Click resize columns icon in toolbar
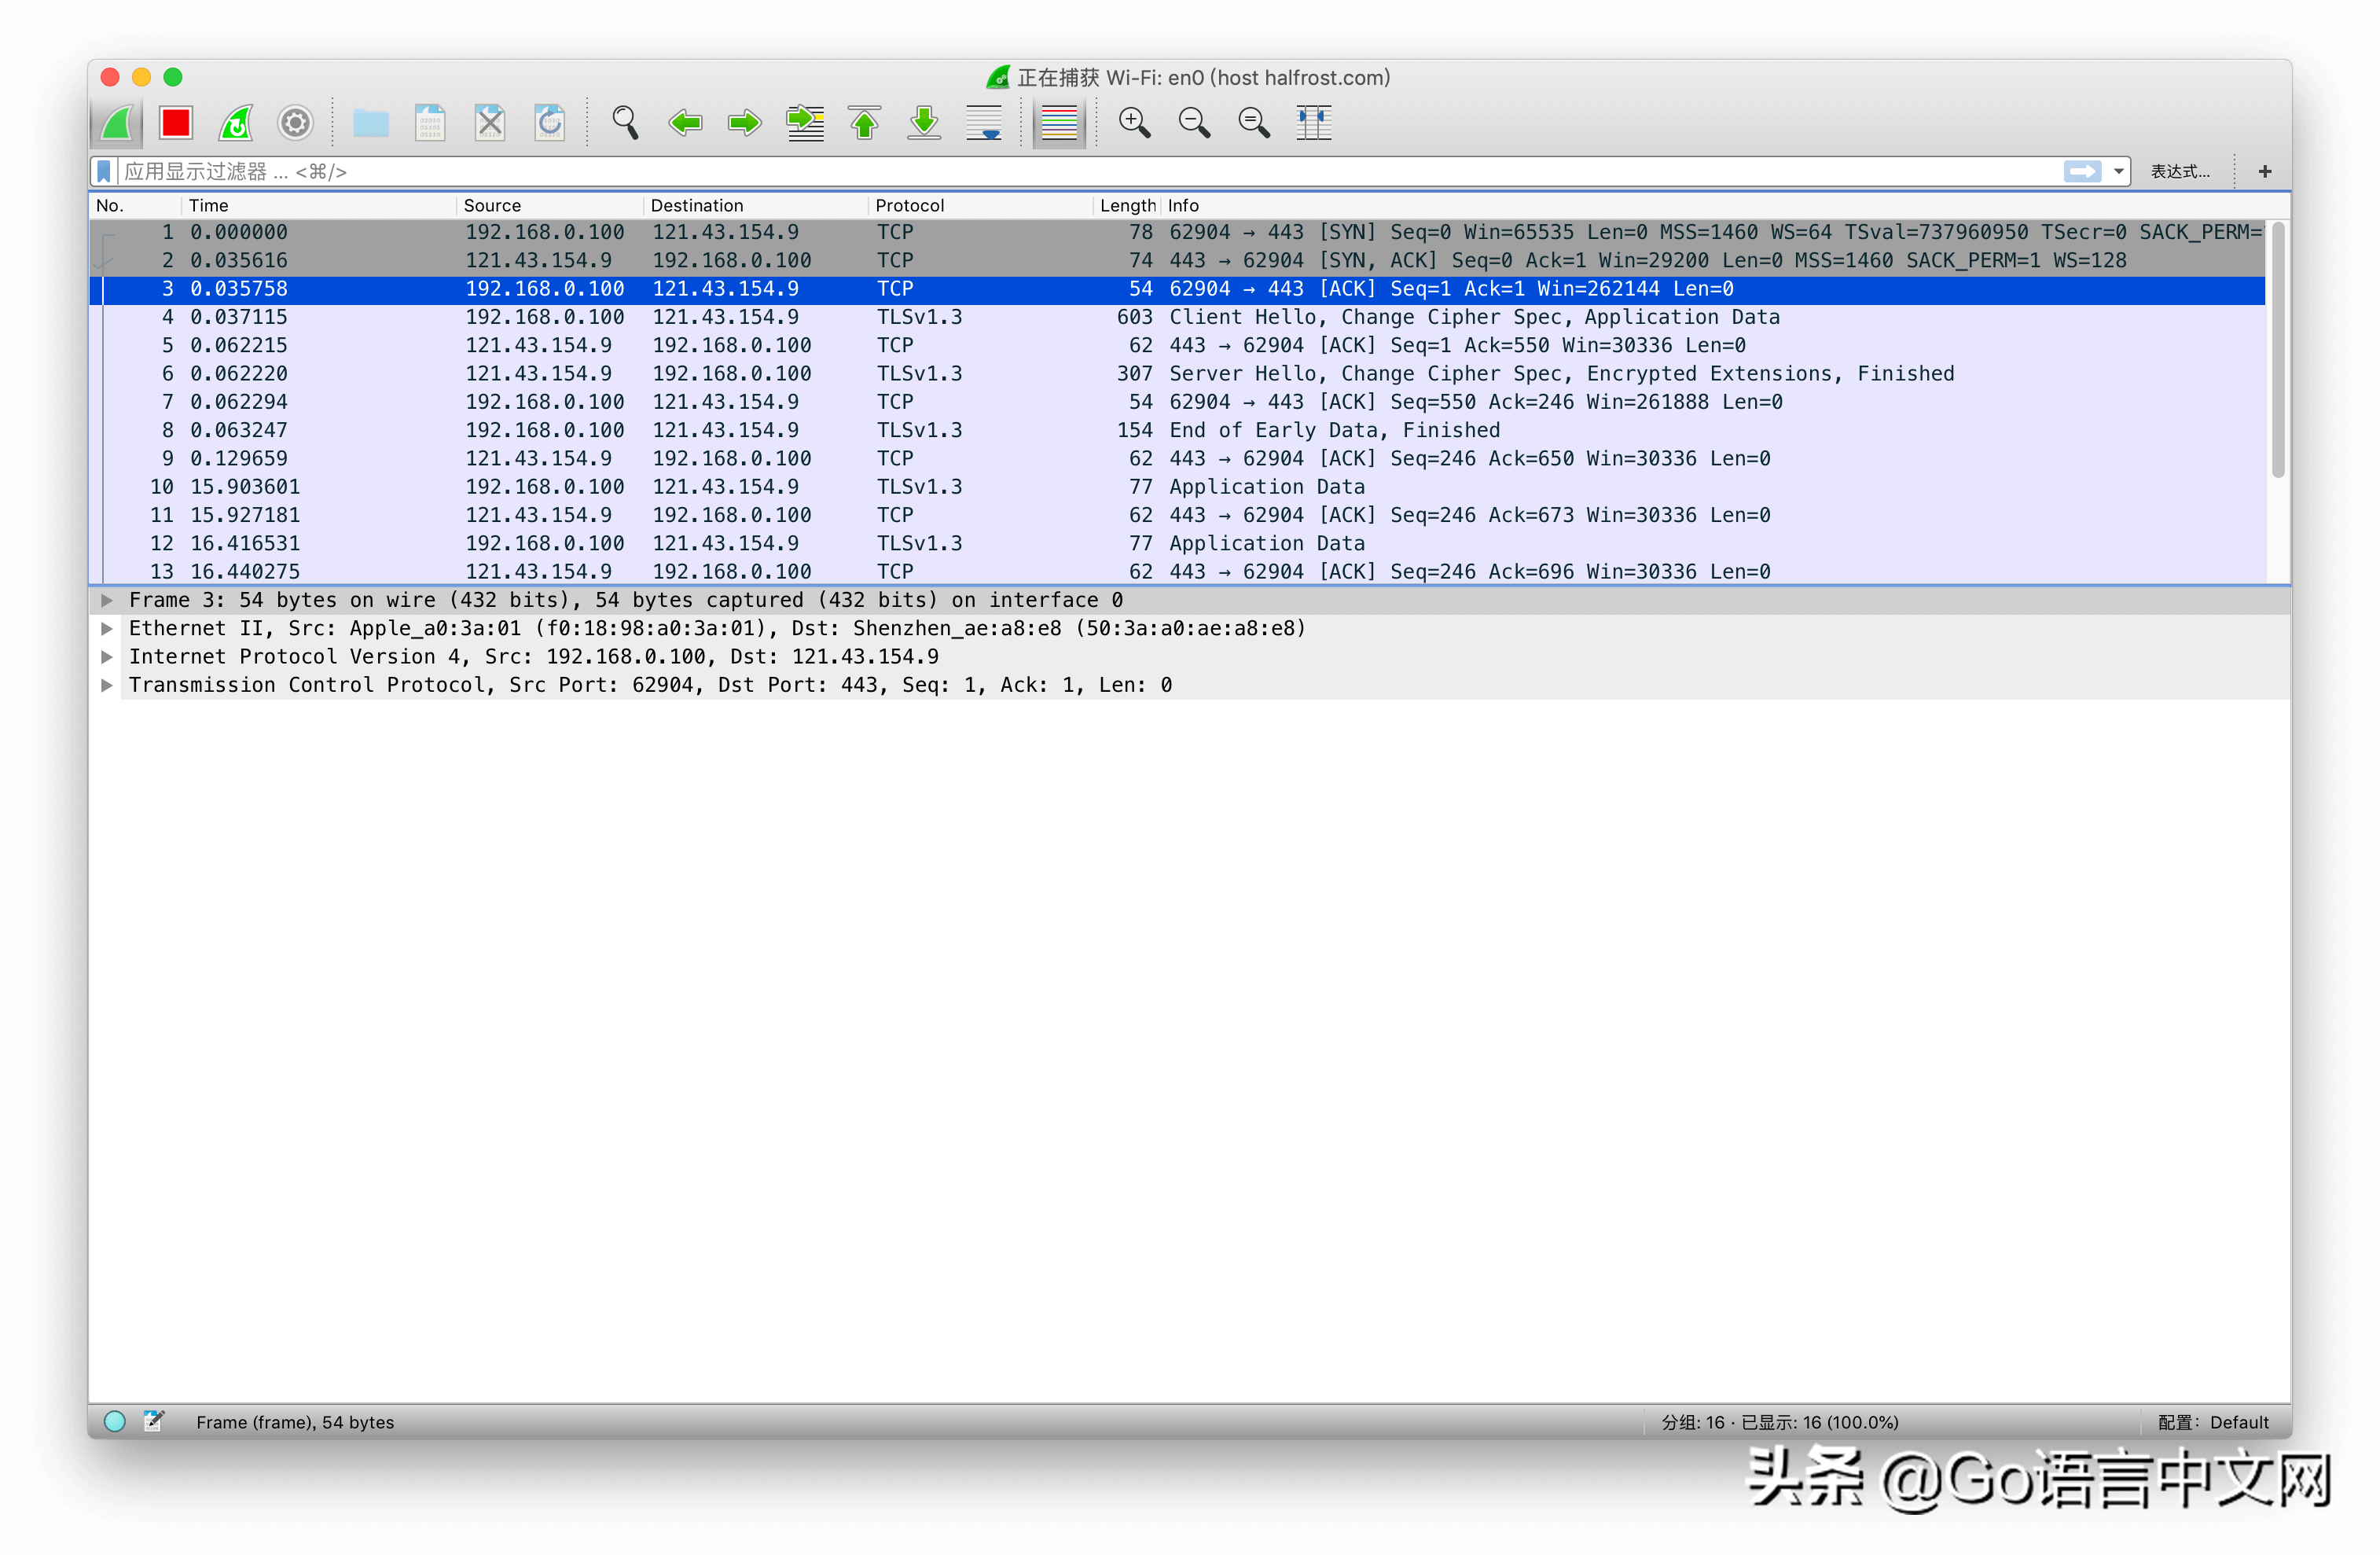Viewport: 2380px width, 1555px height. click(1314, 123)
